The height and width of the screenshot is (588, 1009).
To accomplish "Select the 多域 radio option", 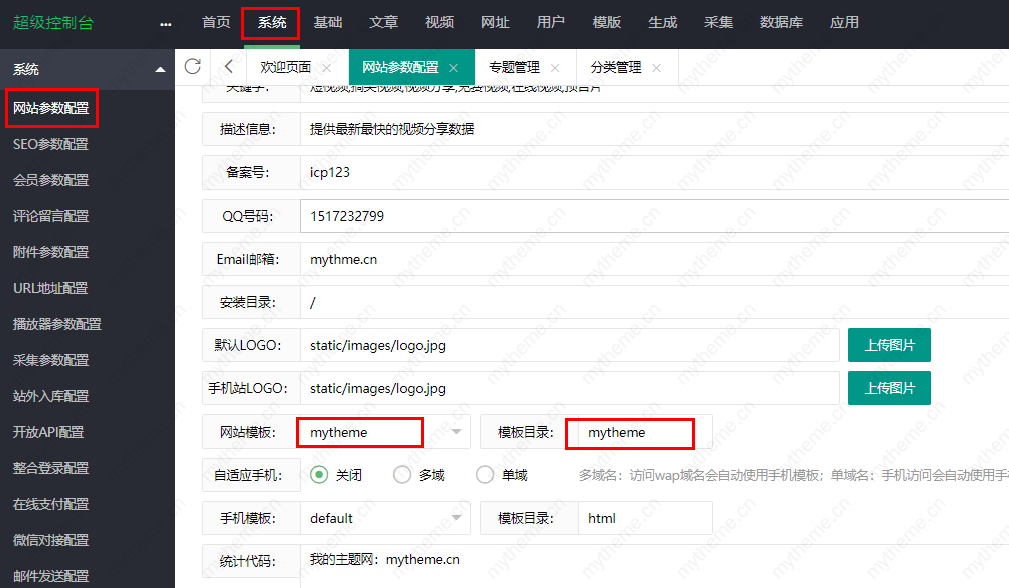I will pos(402,475).
